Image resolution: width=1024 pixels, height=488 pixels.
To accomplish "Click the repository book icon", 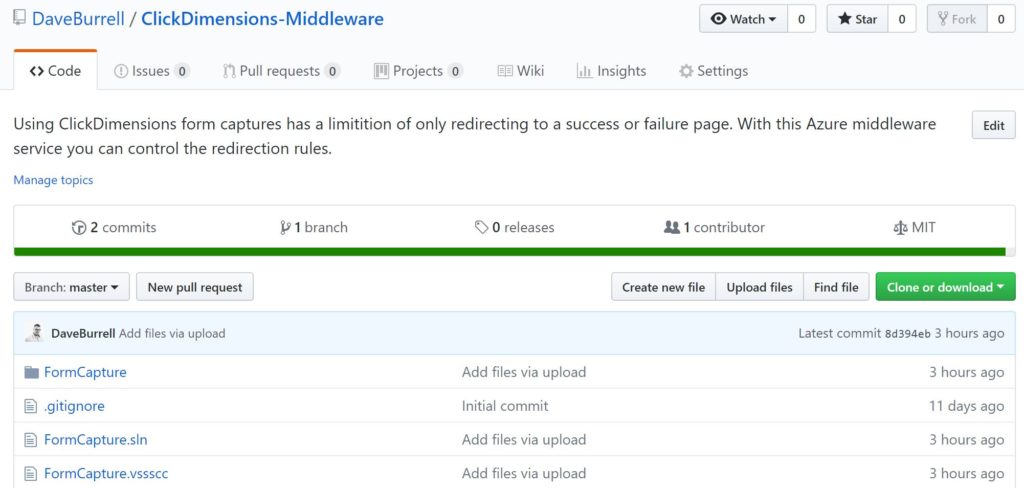I will [20, 18].
